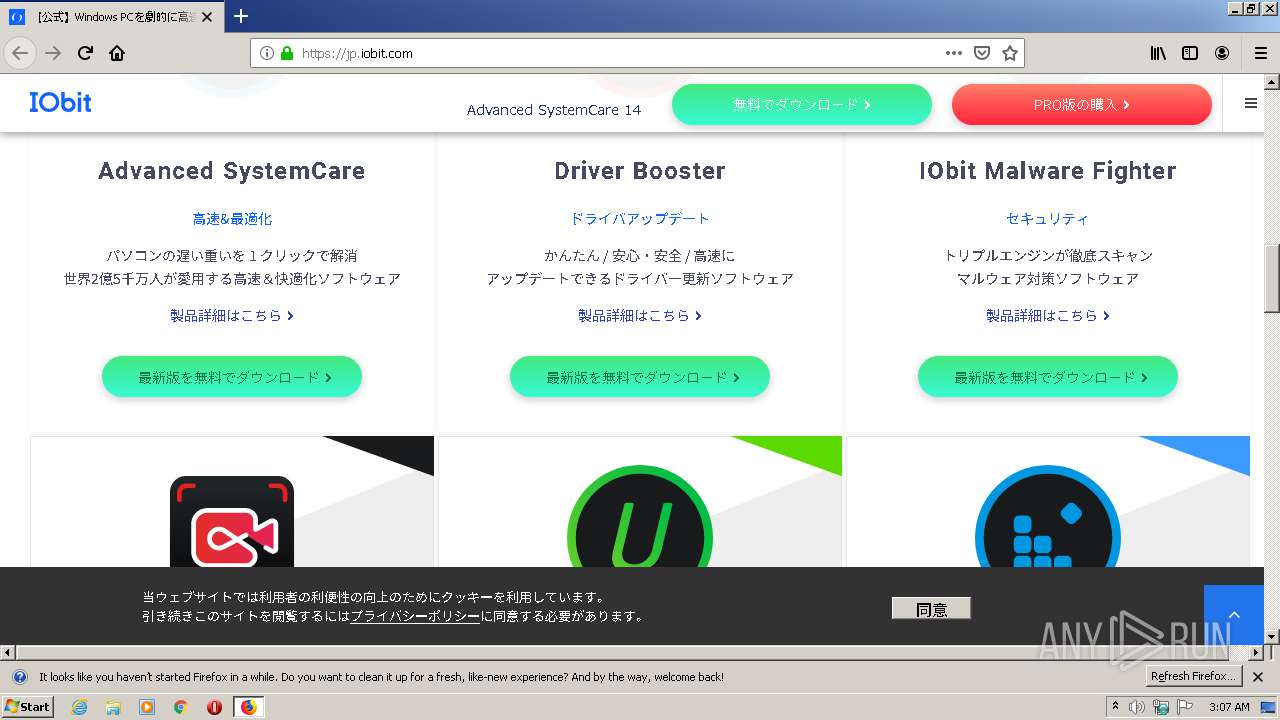Image resolution: width=1280 pixels, height=720 pixels.
Task: Click the ドライバアップデート category link
Action: pyautogui.click(x=640, y=218)
